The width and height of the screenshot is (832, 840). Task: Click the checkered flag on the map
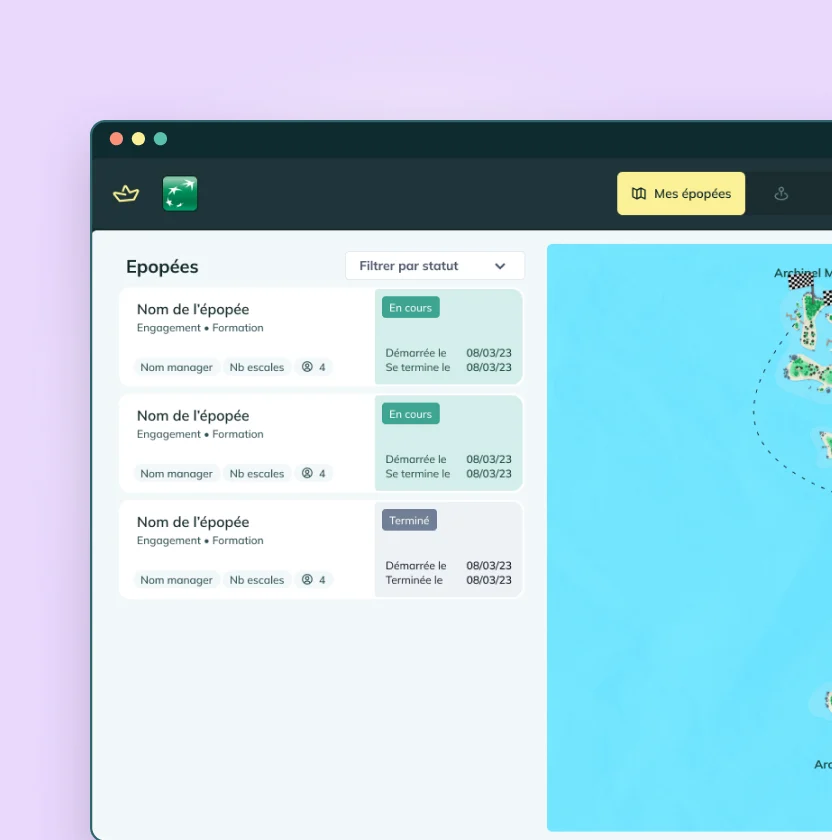click(x=802, y=283)
